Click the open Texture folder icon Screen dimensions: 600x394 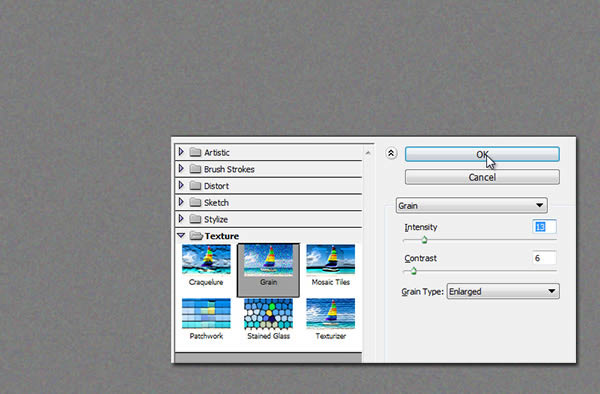[196, 236]
